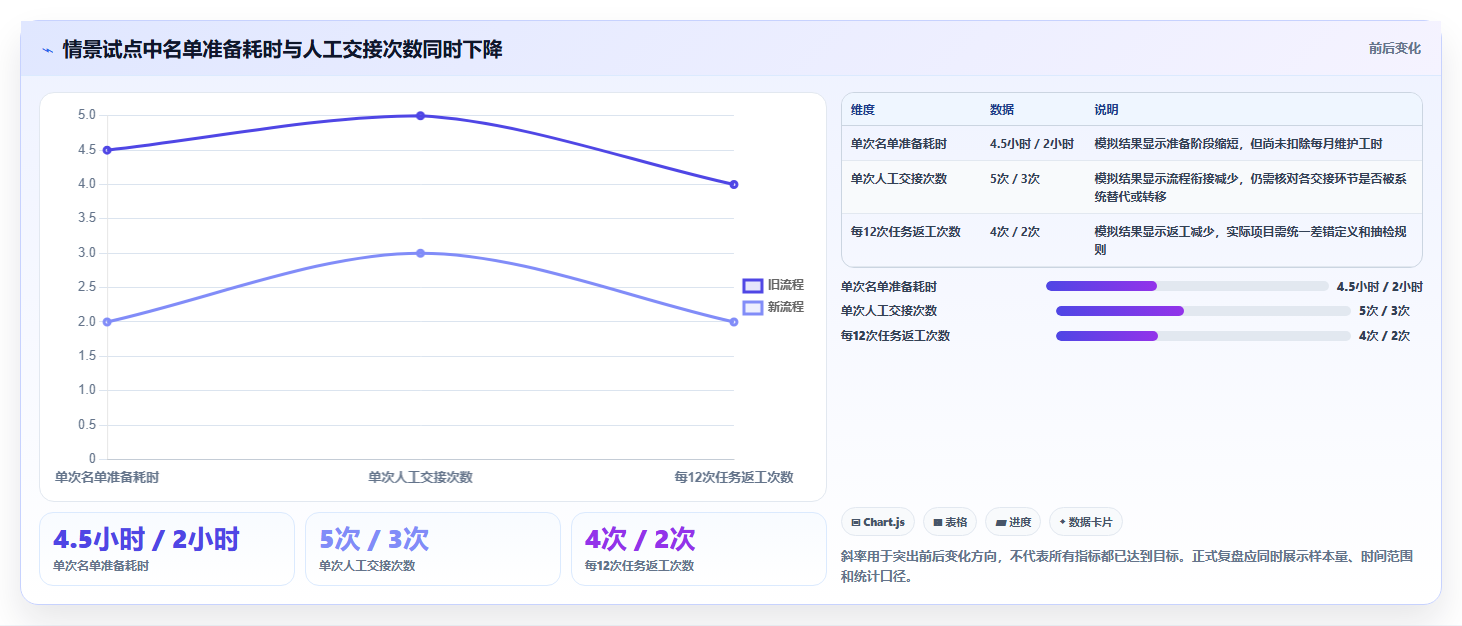
Task: Open the 5次 / 3次 stat card
Action: tap(433, 549)
